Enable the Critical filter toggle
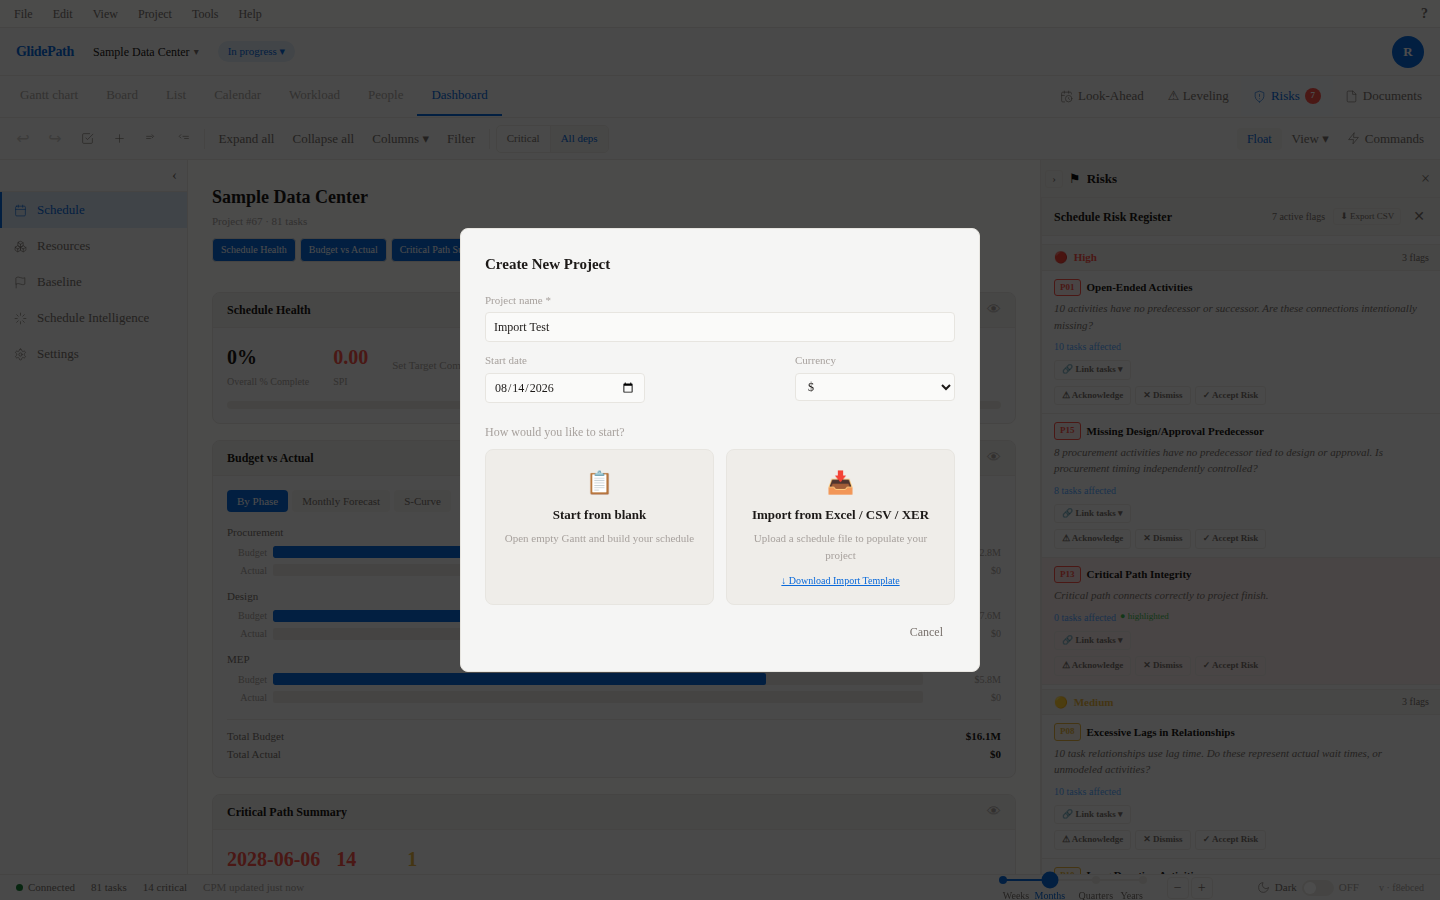The image size is (1440, 900). 523,139
